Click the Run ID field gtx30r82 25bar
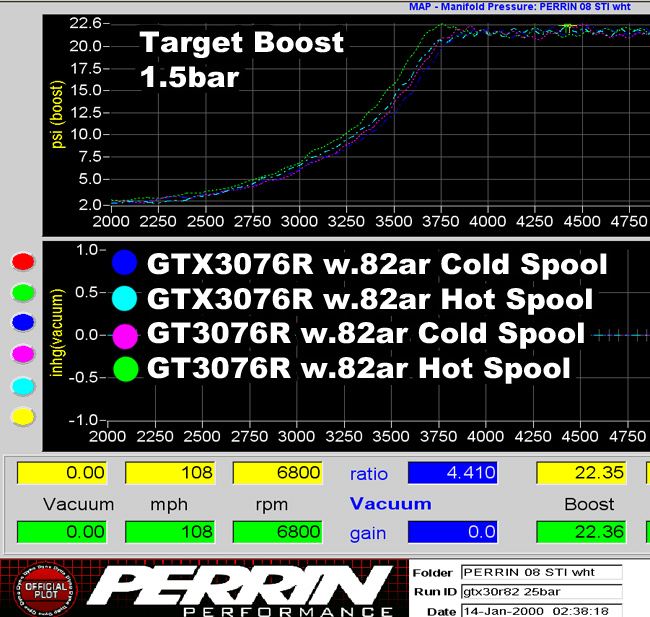This screenshot has height=617, width=650. coord(541,592)
